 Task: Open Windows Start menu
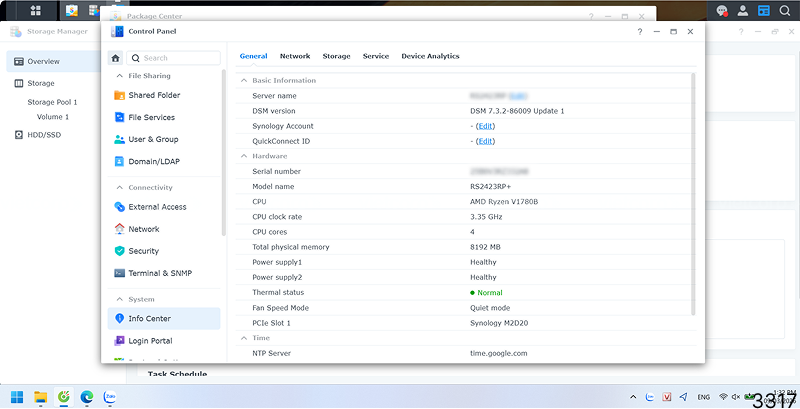click(x=17, y=397)
